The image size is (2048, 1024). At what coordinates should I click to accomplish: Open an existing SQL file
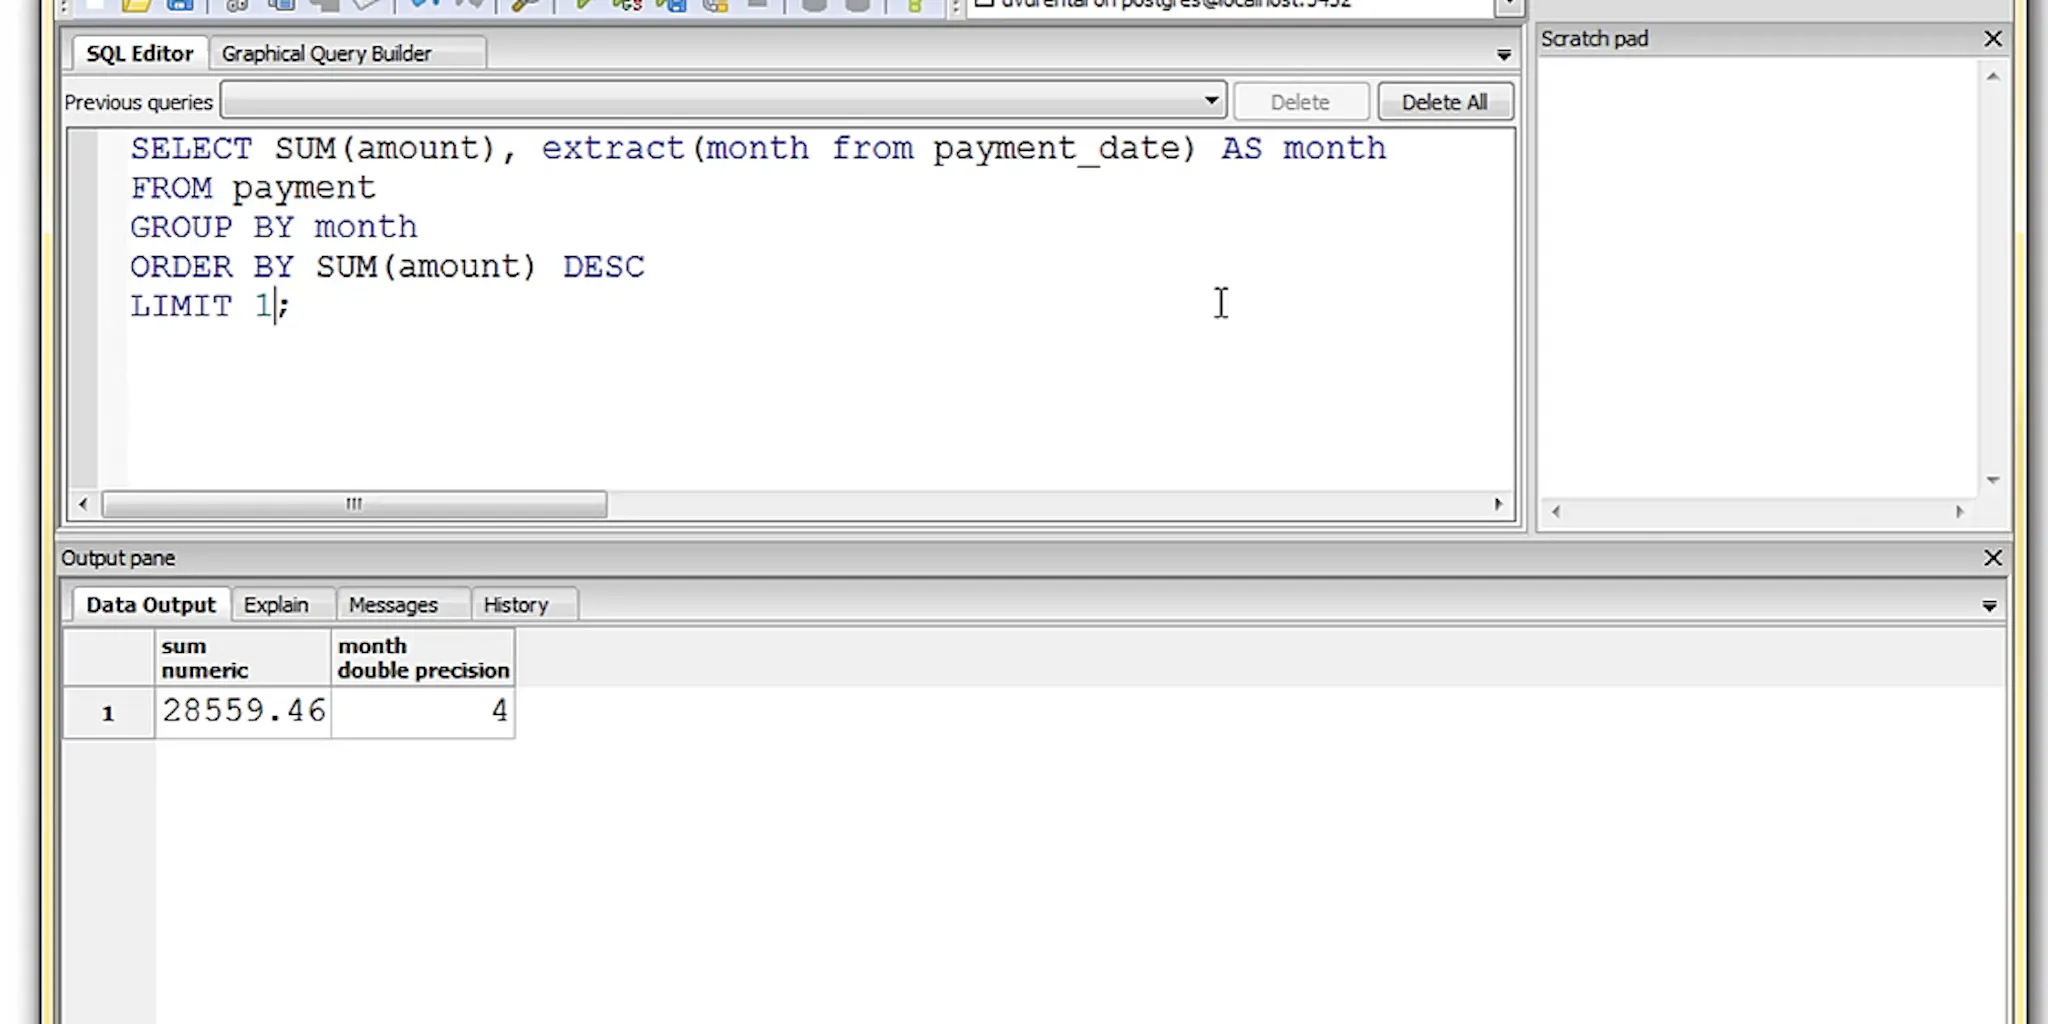tap(137, 6)
